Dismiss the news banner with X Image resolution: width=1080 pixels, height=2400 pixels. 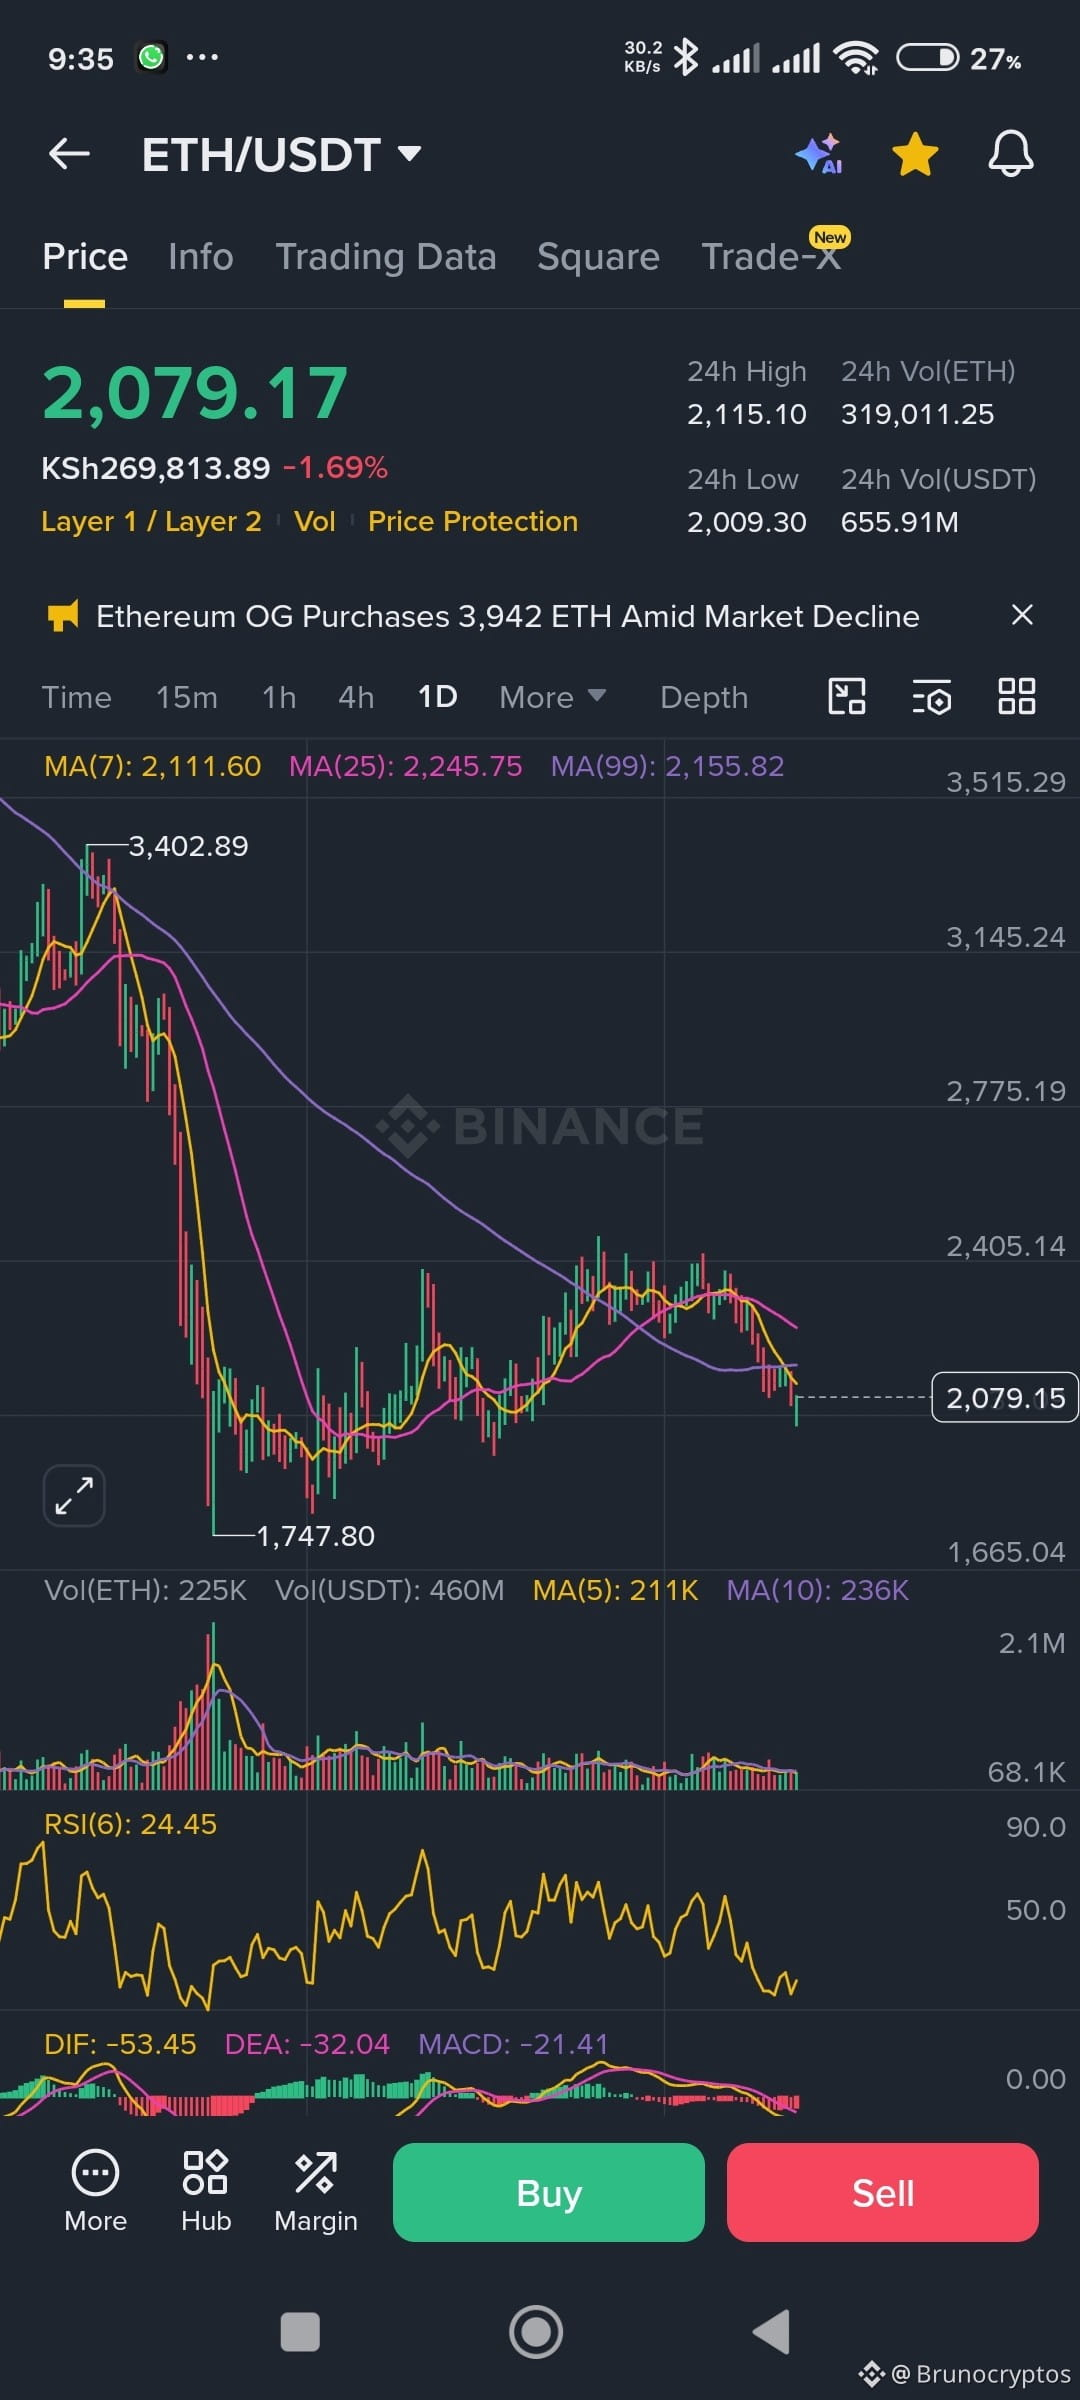point(1022,615)
